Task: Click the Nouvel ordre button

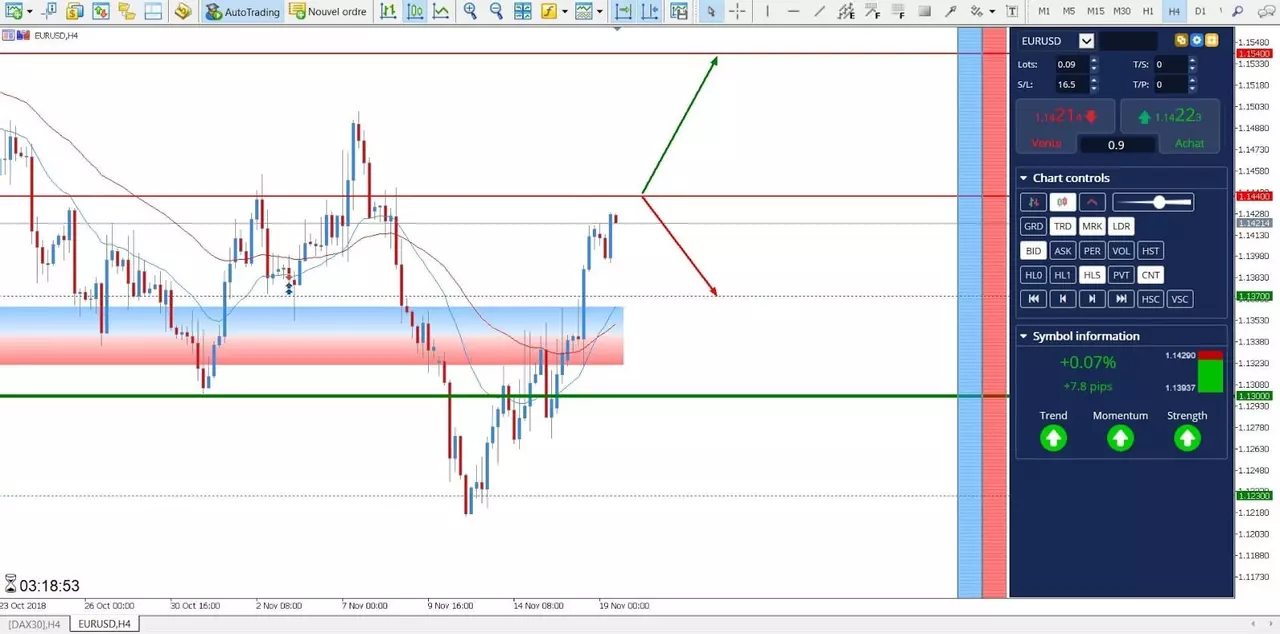Action: coord(328,12)
